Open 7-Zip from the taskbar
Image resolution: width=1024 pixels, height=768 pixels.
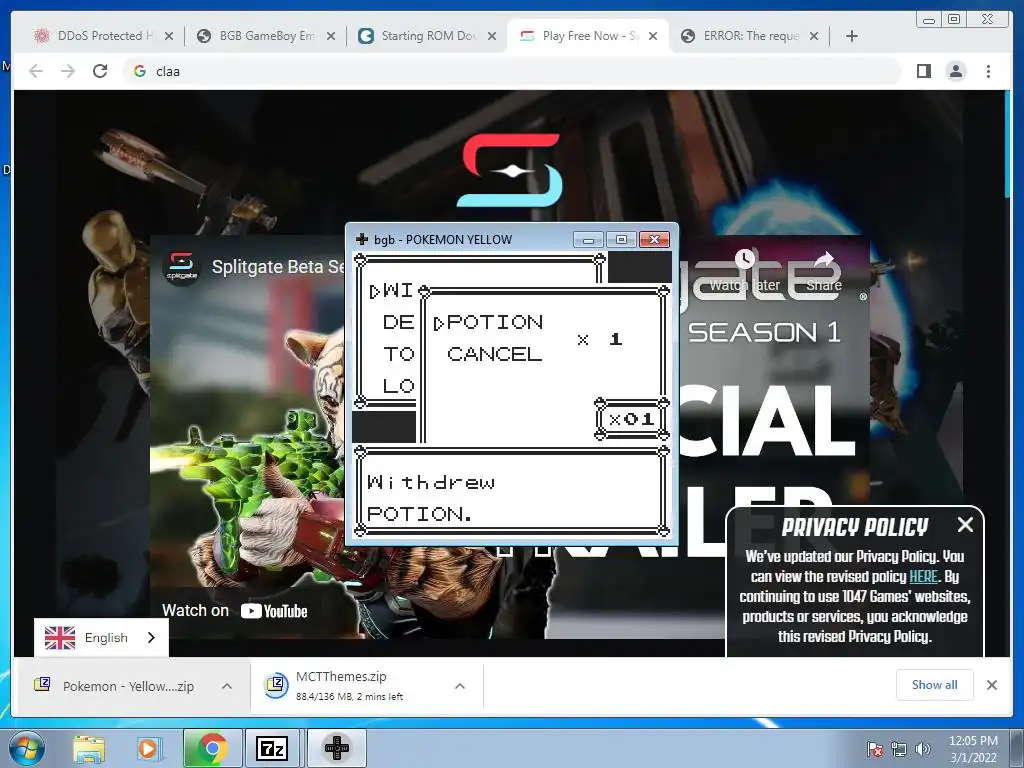tap(272, 748)
